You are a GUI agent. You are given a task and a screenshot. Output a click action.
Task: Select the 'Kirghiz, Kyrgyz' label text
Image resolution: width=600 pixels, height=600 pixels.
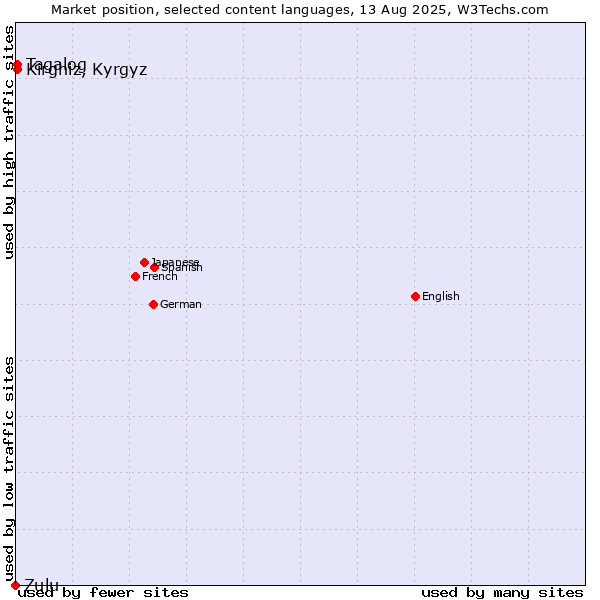[86, 70]
